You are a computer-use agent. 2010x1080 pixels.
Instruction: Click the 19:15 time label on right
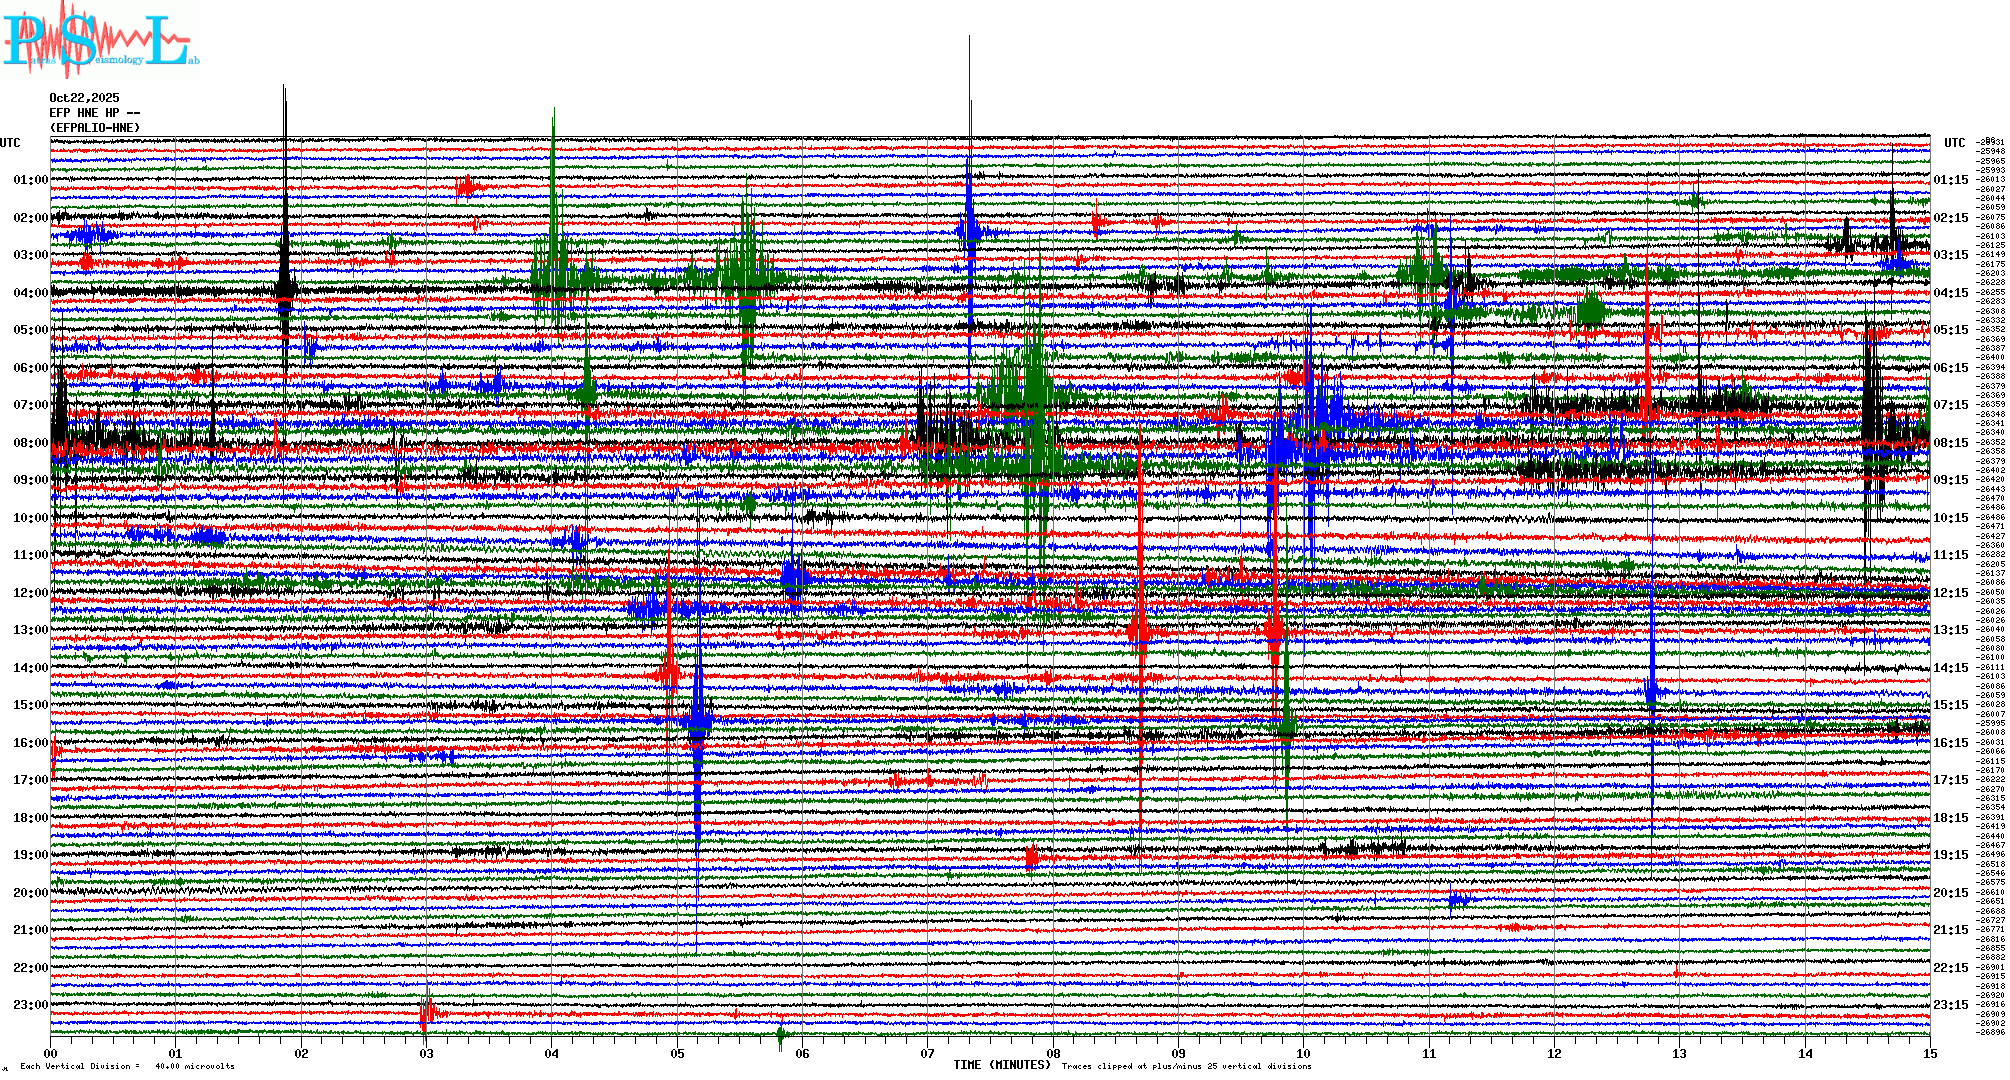click(x=1950, y=855)
